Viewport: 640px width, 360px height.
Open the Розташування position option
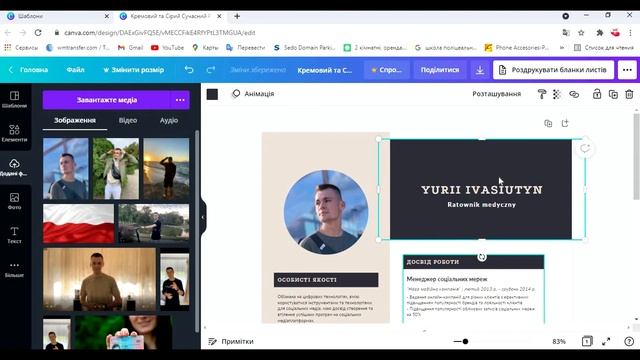[x=496, y=94]
